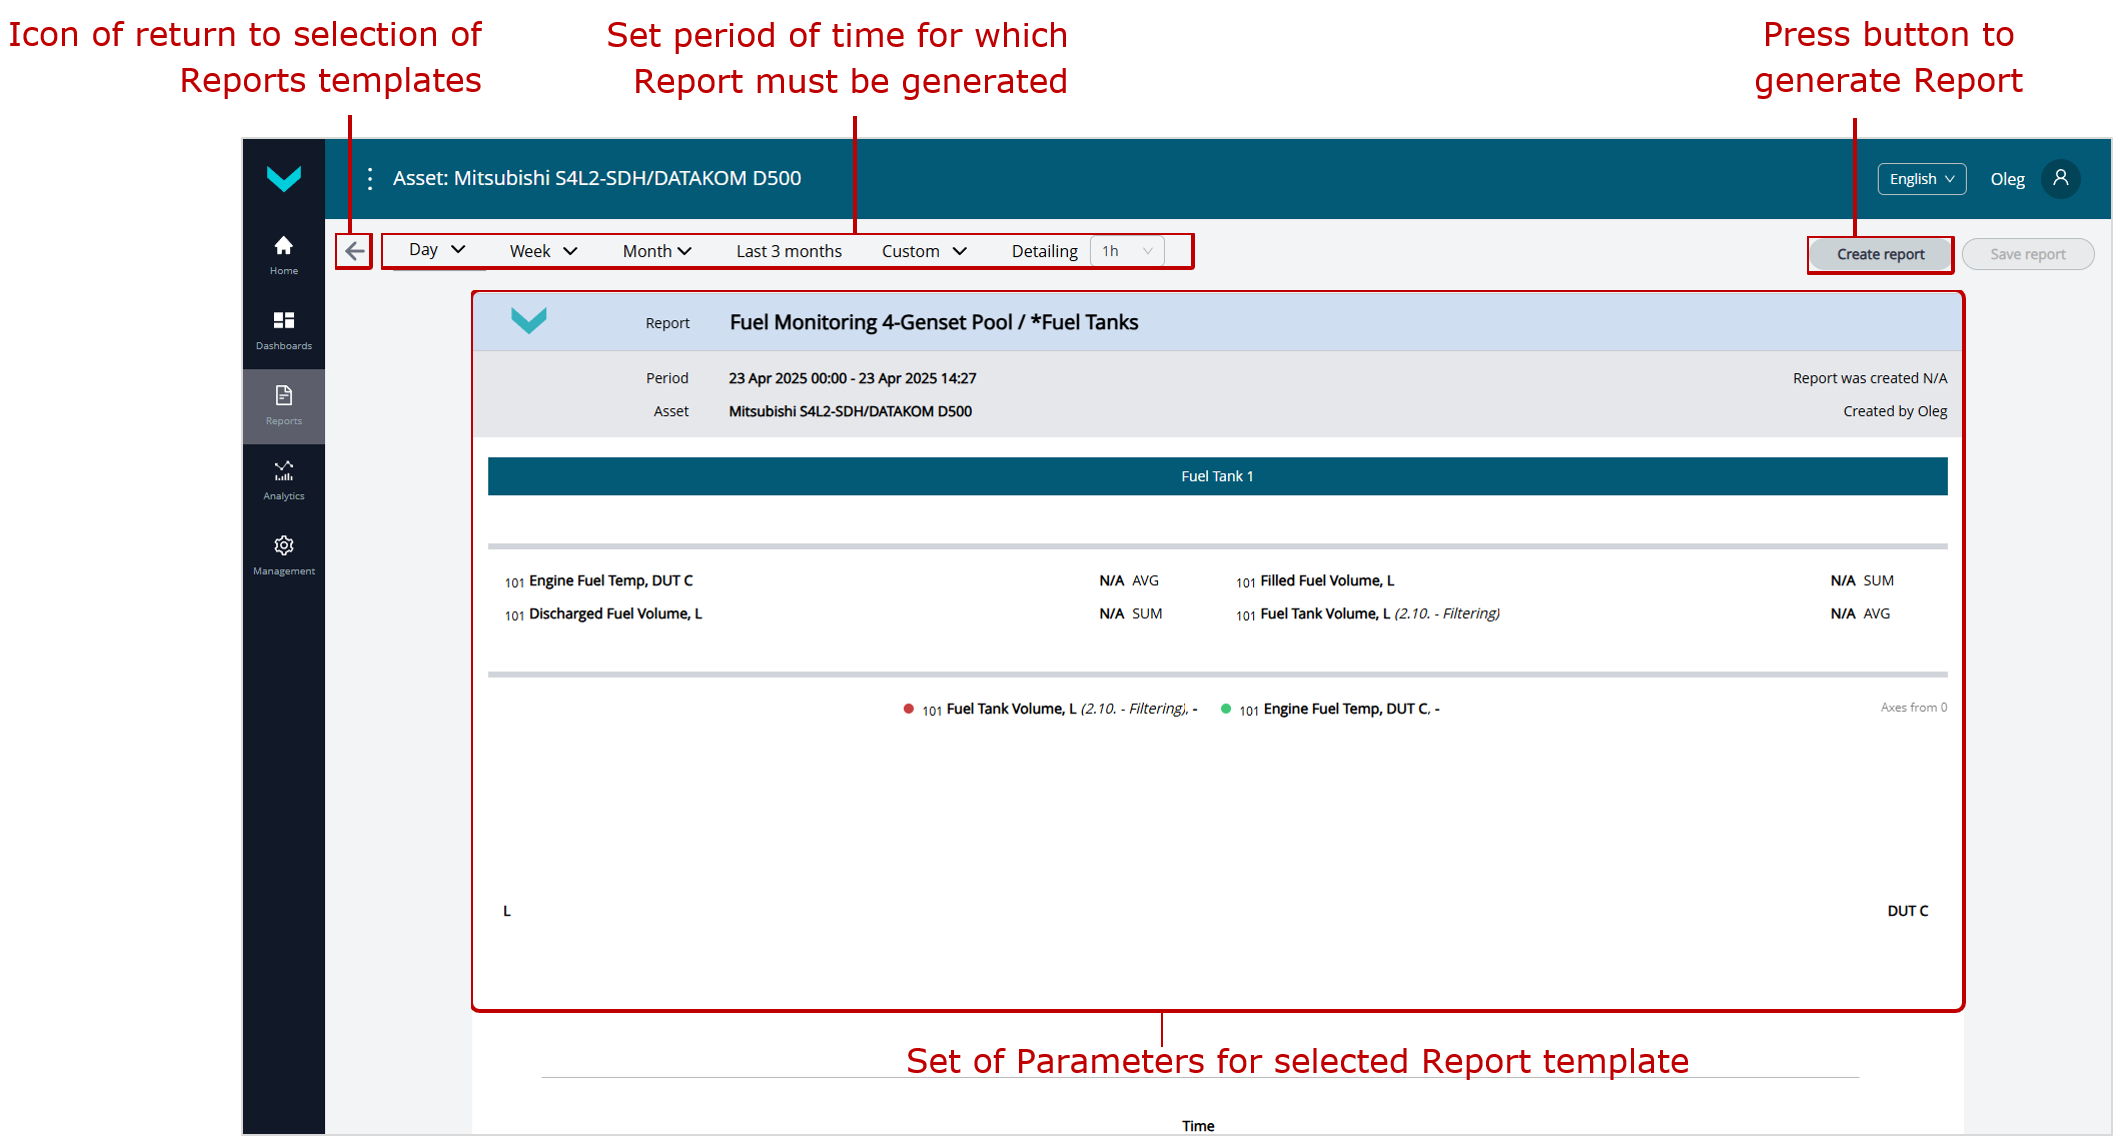Open the Detailing 1h combo box
The image size is (2123, 1142).
(x=1127, y=251)
